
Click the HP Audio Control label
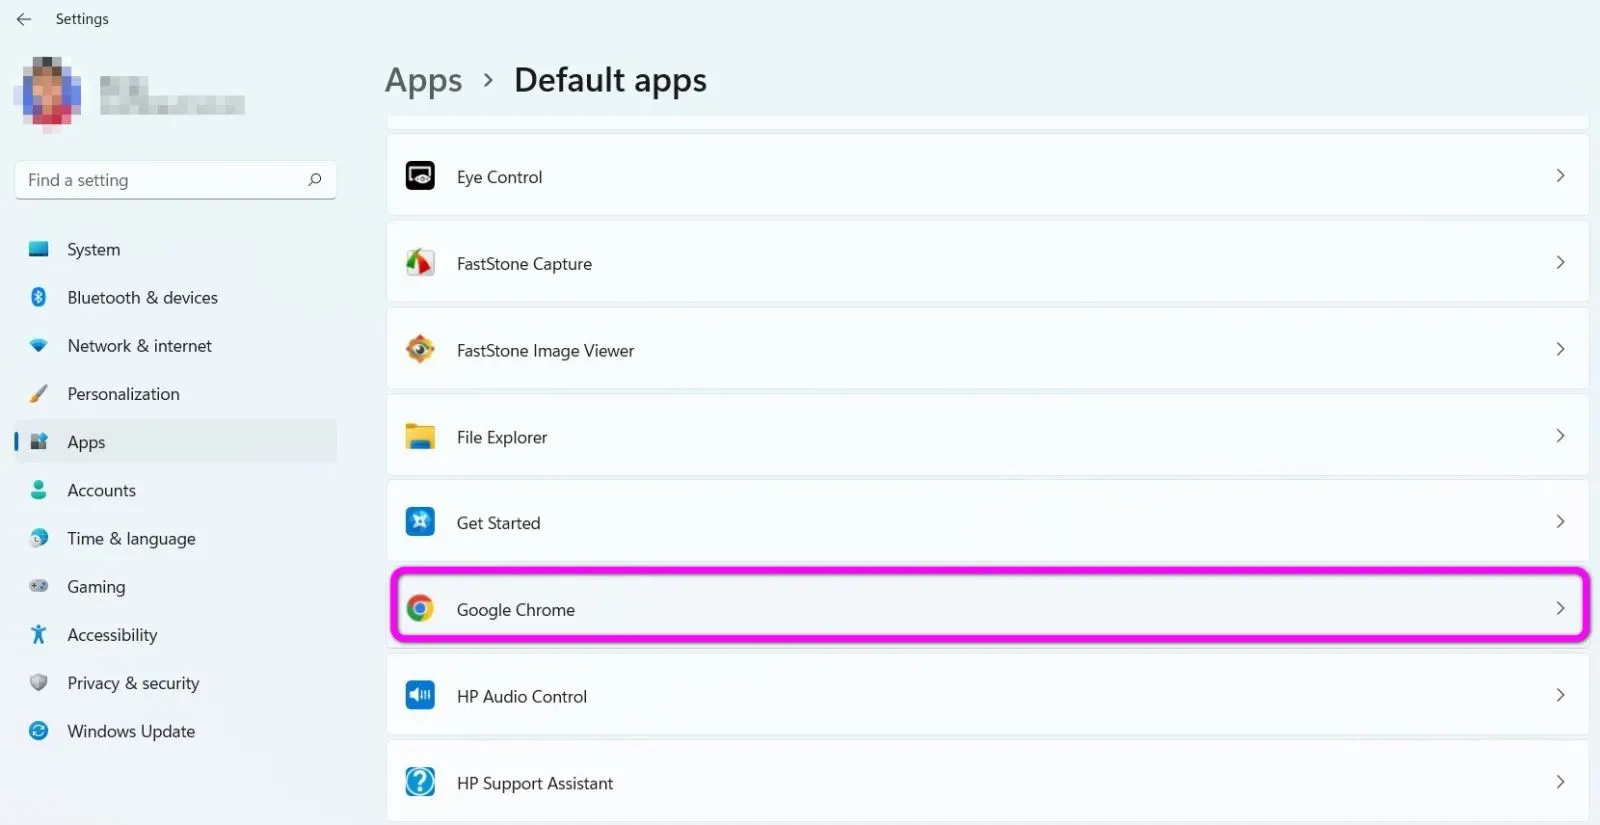coord(521,697)
